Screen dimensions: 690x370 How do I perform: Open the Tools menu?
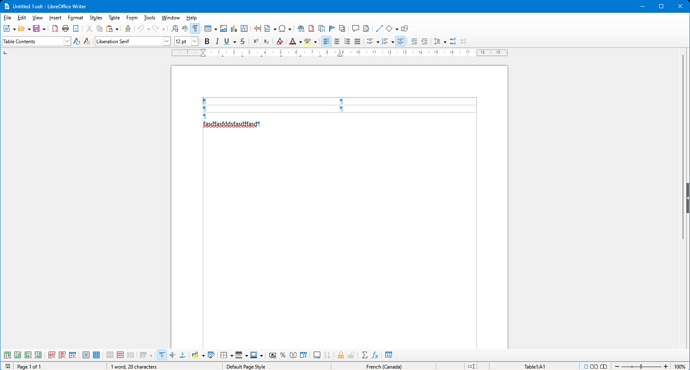pos(150,18)
